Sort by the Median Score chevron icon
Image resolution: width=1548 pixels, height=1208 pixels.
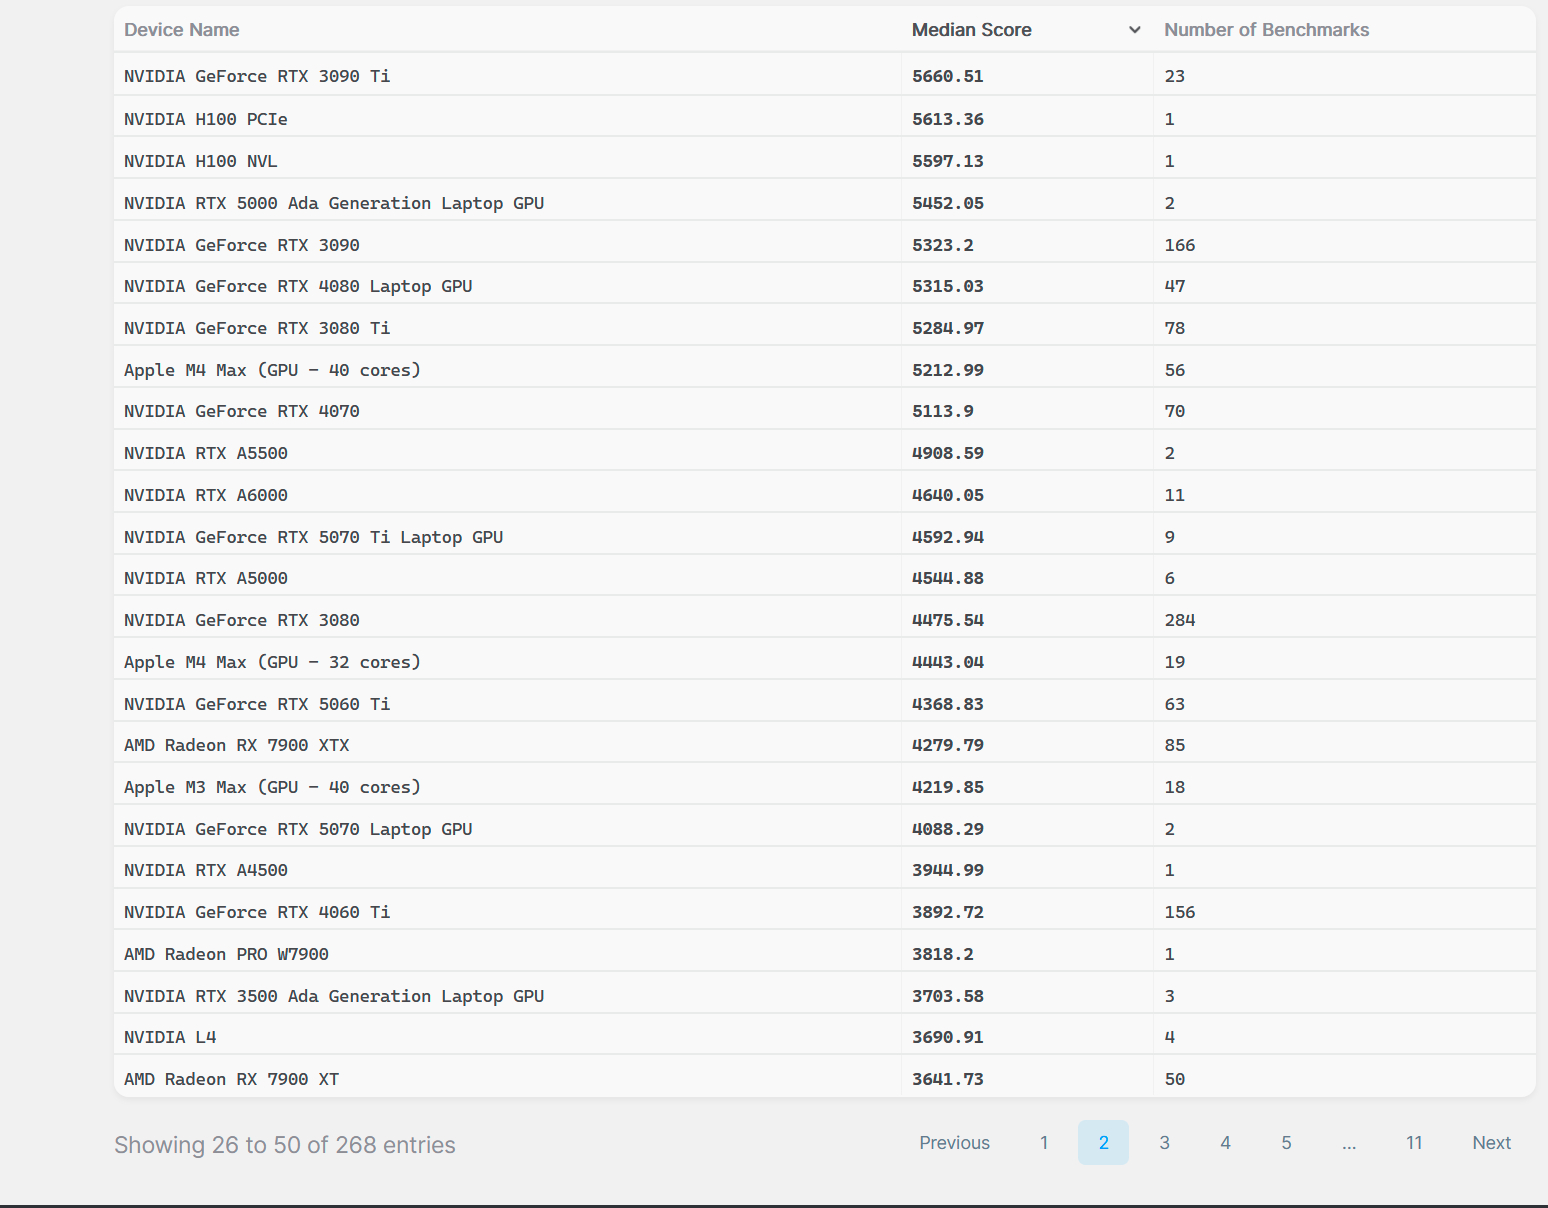point(1134,30)
